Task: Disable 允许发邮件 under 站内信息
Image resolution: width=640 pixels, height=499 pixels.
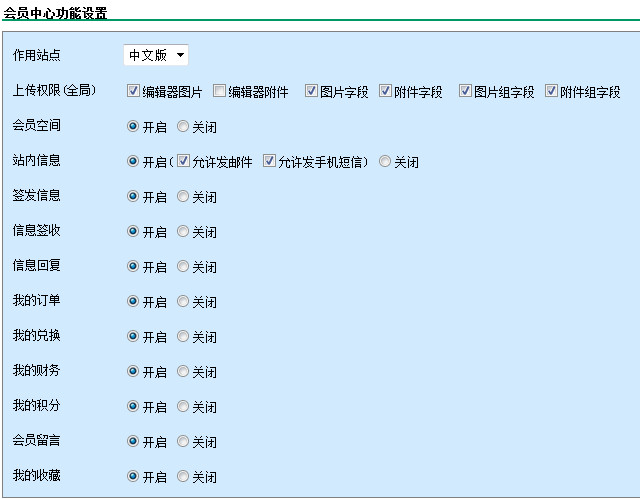Action: (x=184, y=161)
